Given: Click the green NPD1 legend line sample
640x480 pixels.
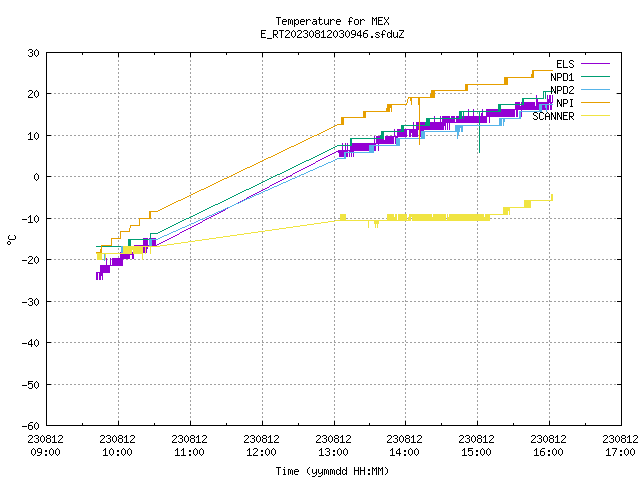Looking at the screenshot, I should 595,77.
